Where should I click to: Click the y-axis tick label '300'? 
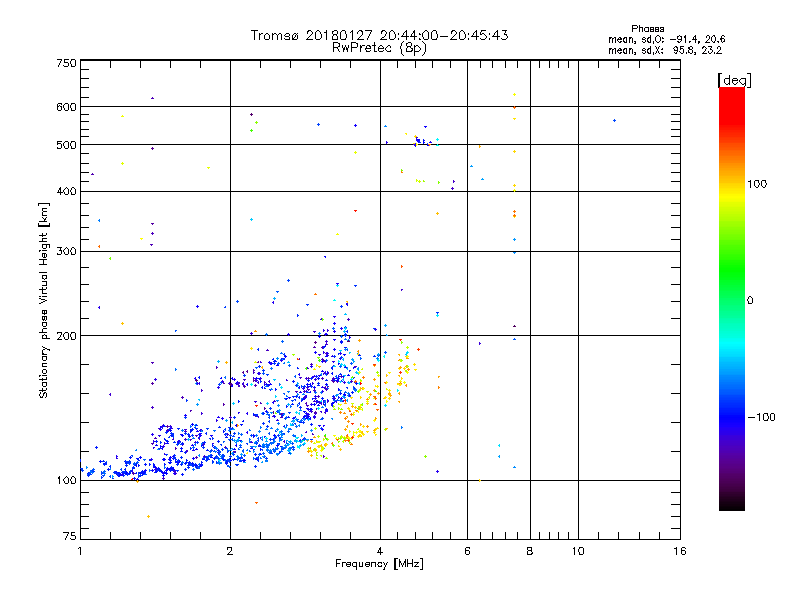click(67, 252)
